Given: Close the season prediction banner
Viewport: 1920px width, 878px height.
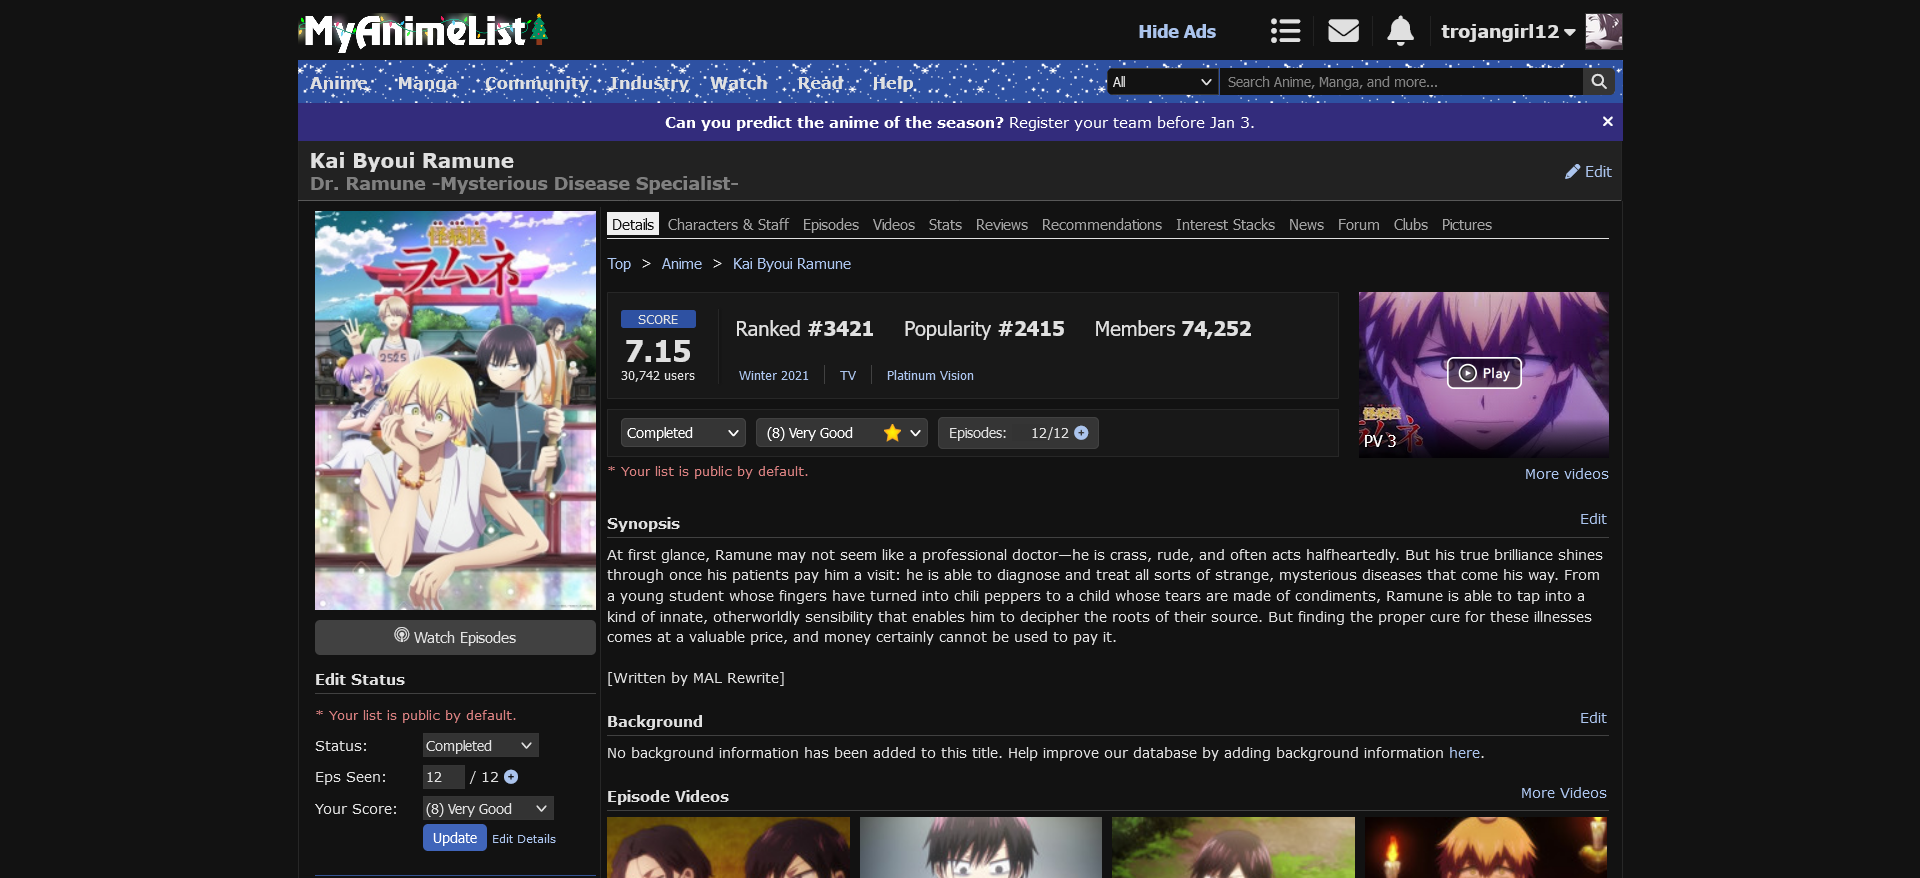Looking at the screenshot, I should pyautogui.click(x=1607, y=122).
